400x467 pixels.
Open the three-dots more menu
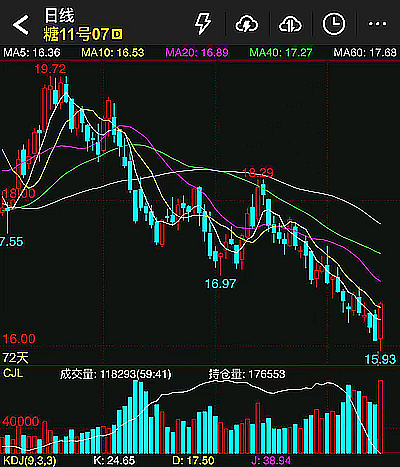(x=377, y=24)
